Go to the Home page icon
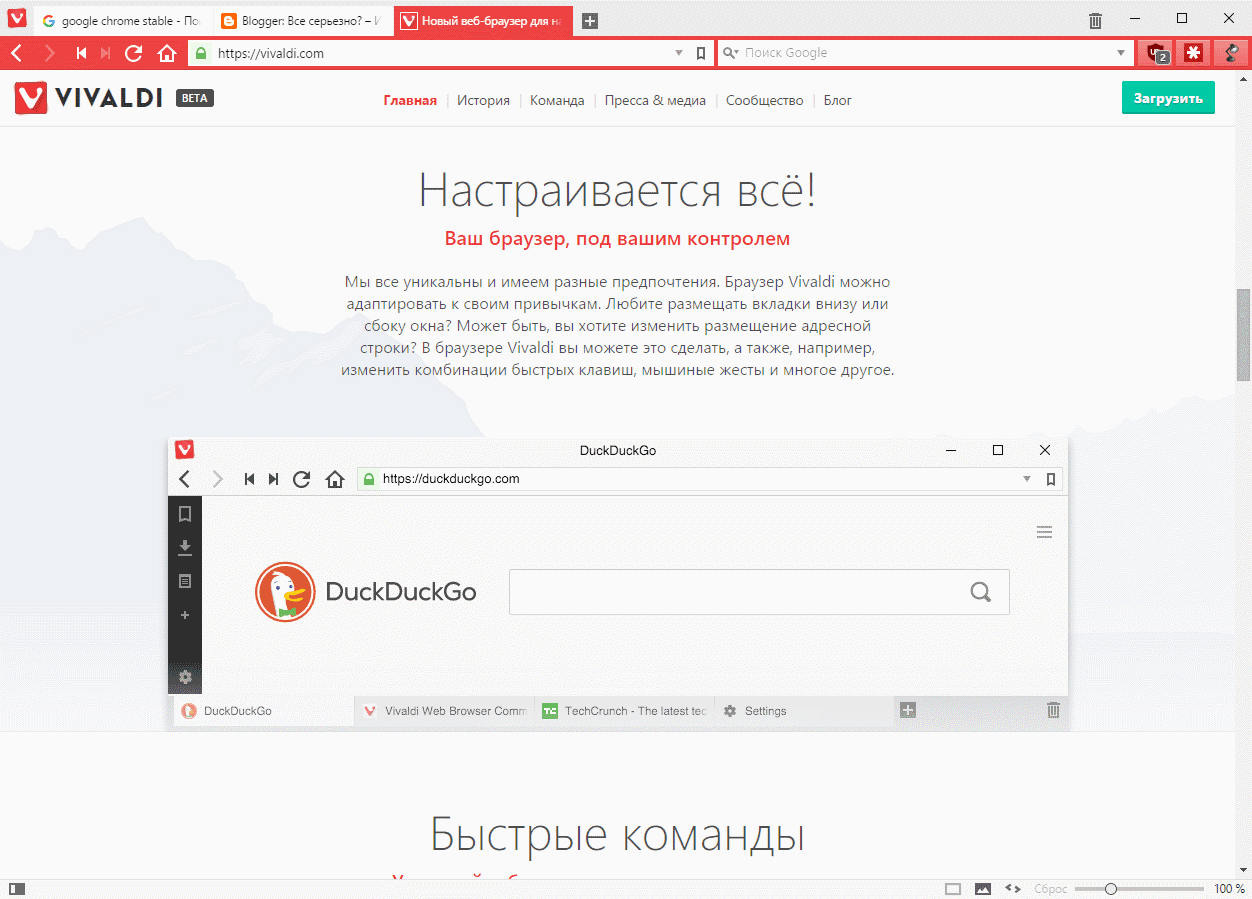The width and height of the screenshot is (1252, 899). pos(167,53)
